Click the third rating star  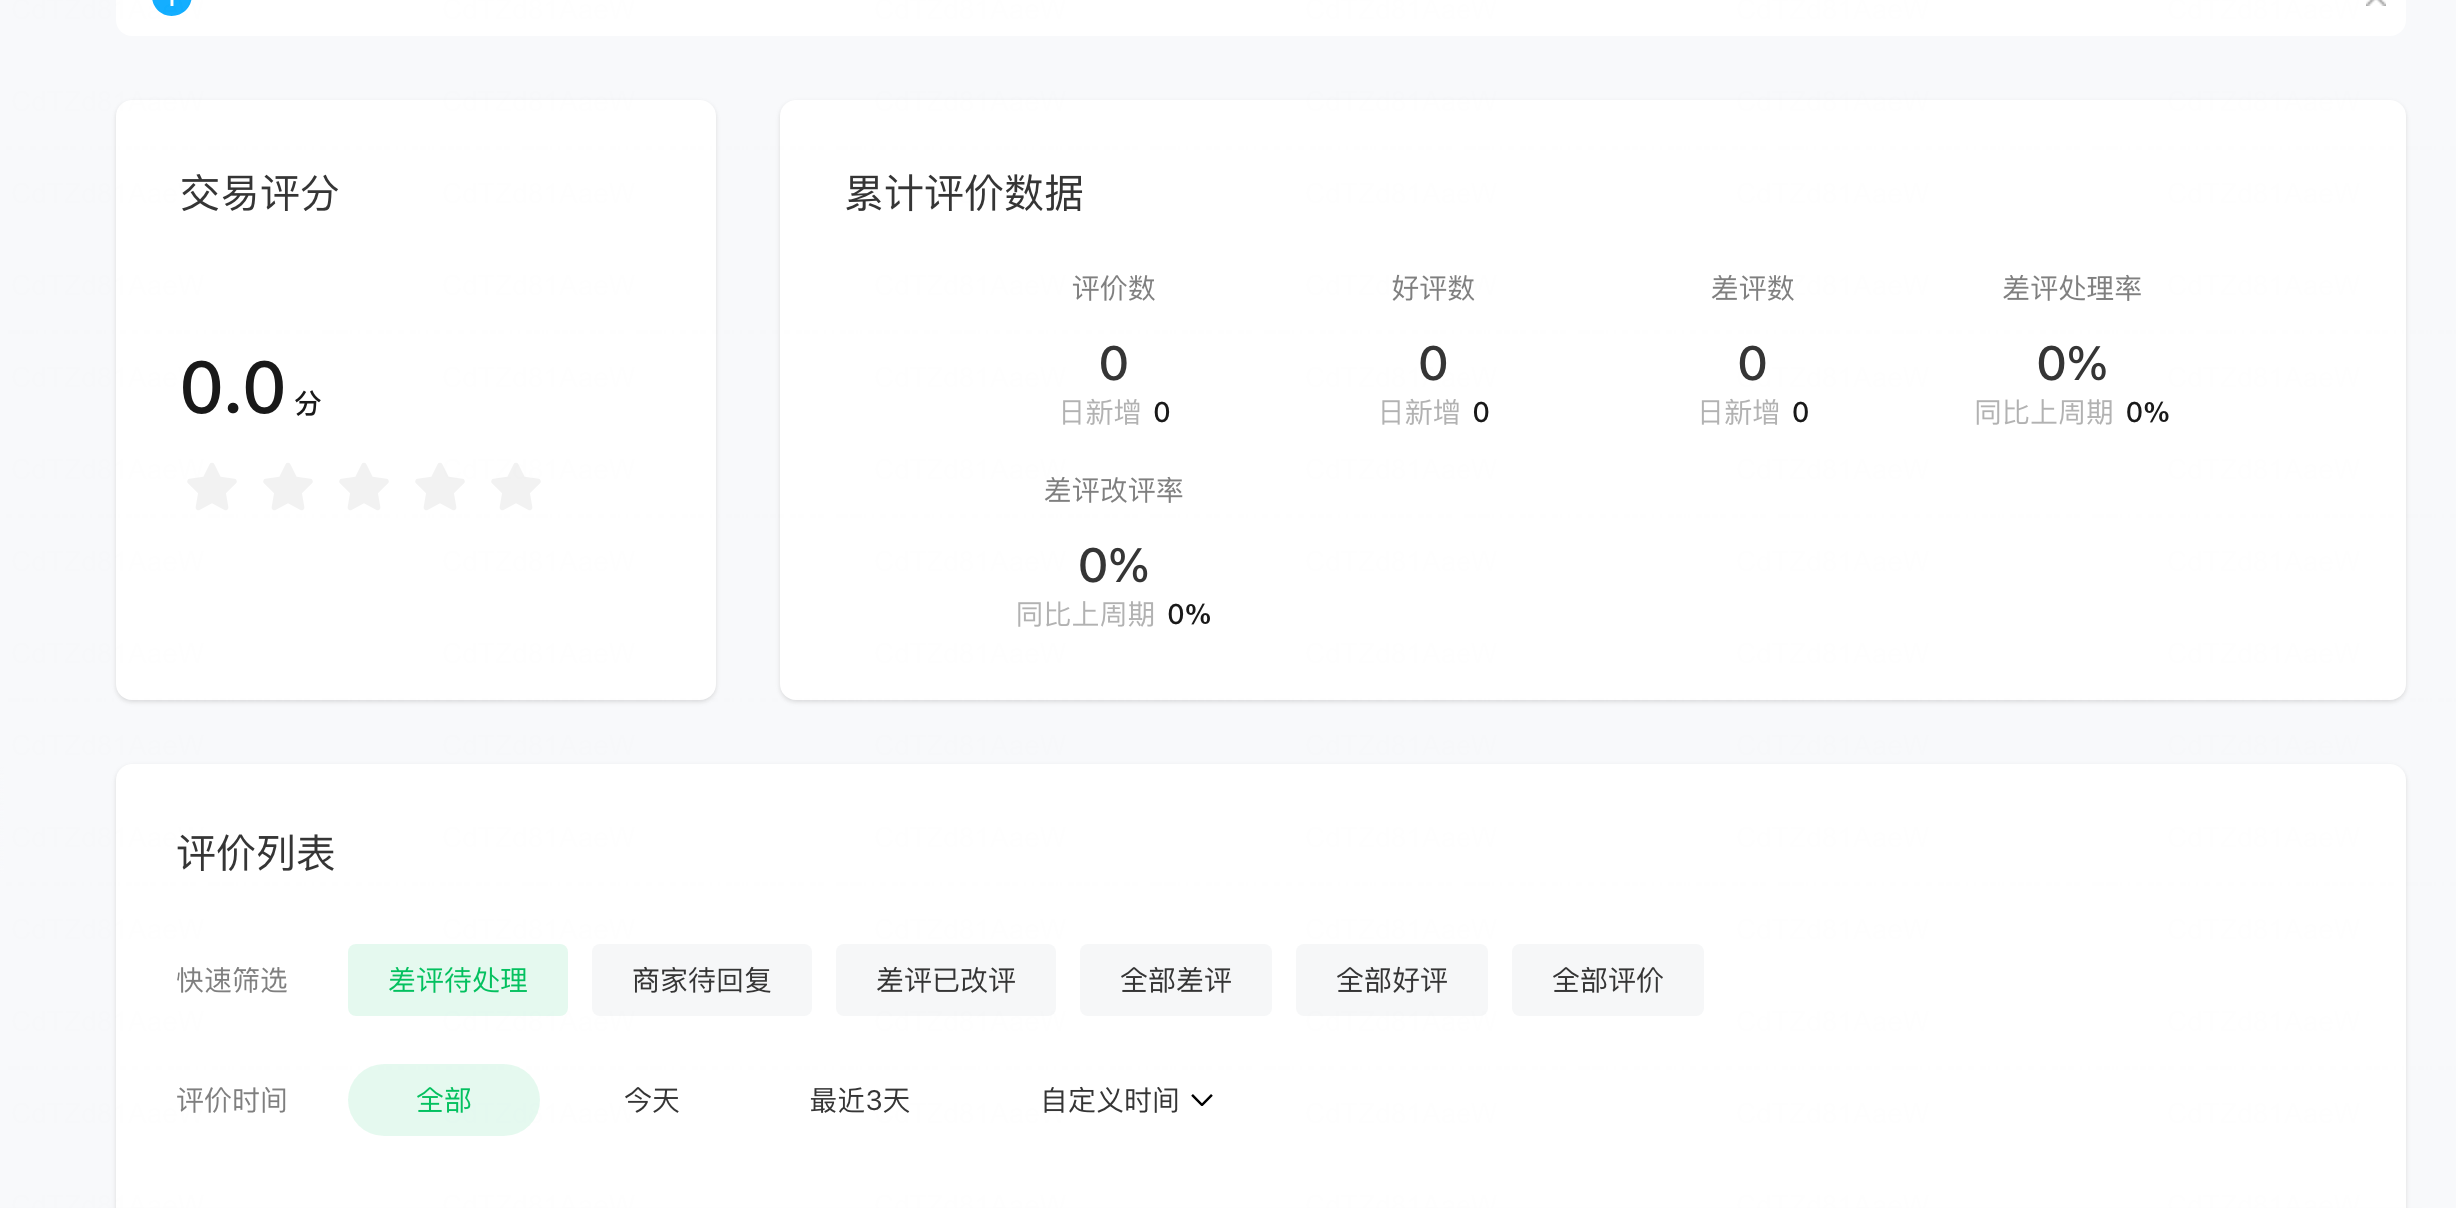364,487
